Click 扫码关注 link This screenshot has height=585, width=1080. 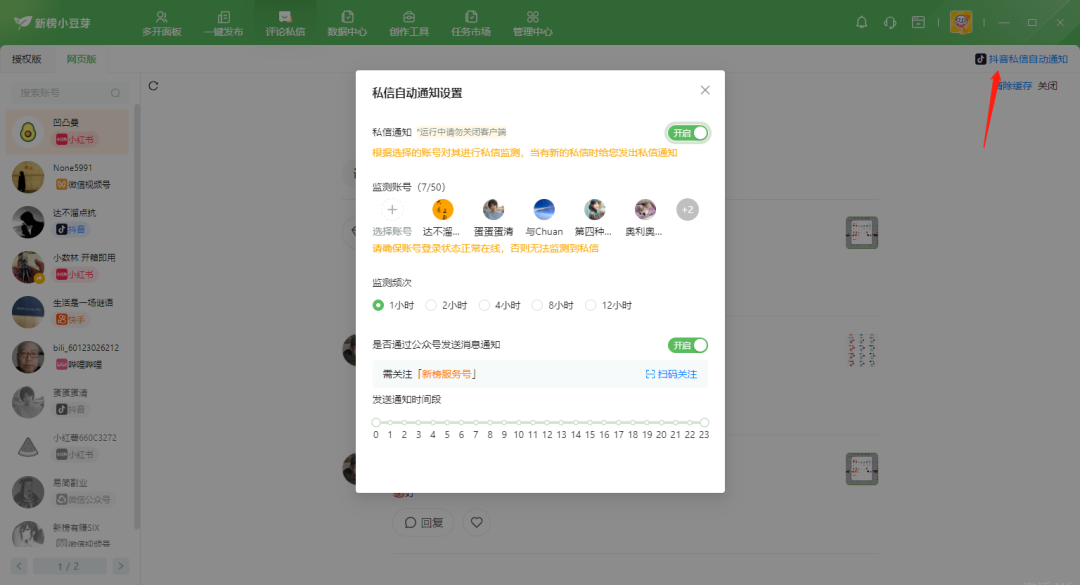(x=671, y=374)
